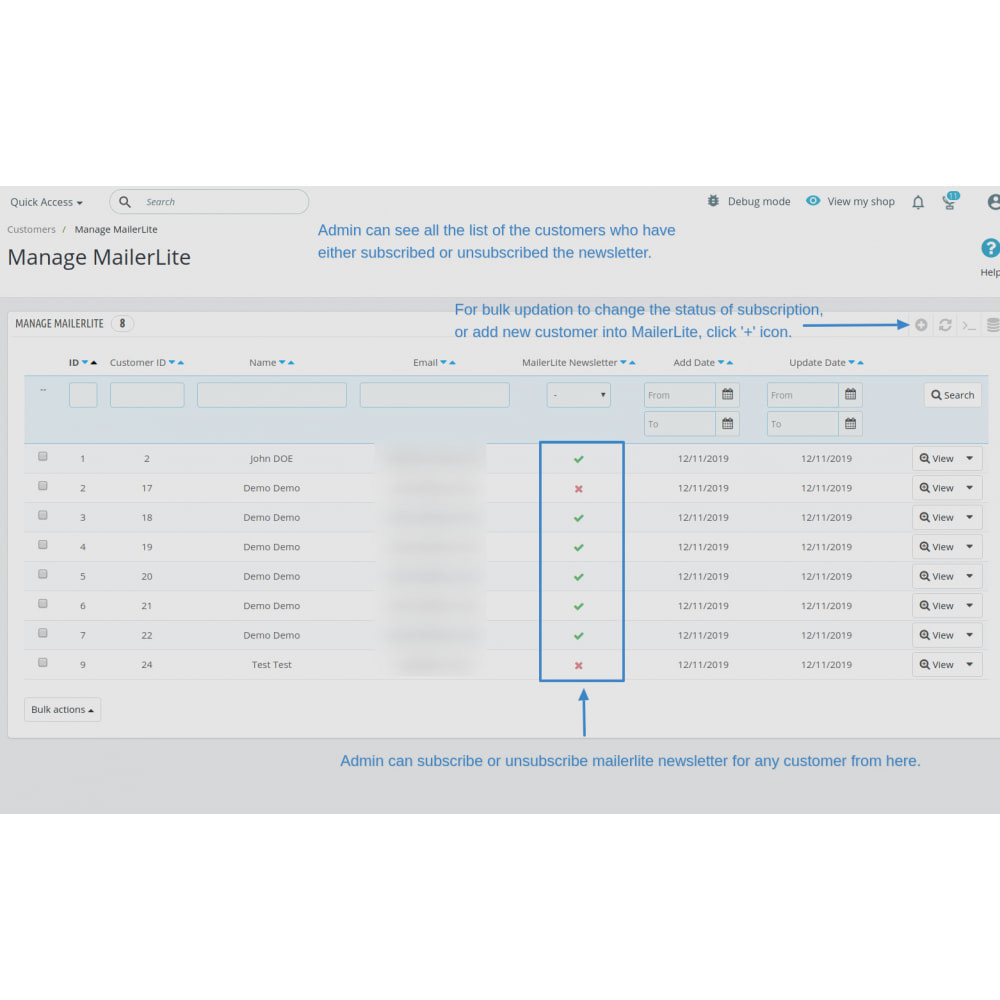Viewport: 1000px width, 1000px height.
Task: View details for Test Test
Action: (936, 665)
